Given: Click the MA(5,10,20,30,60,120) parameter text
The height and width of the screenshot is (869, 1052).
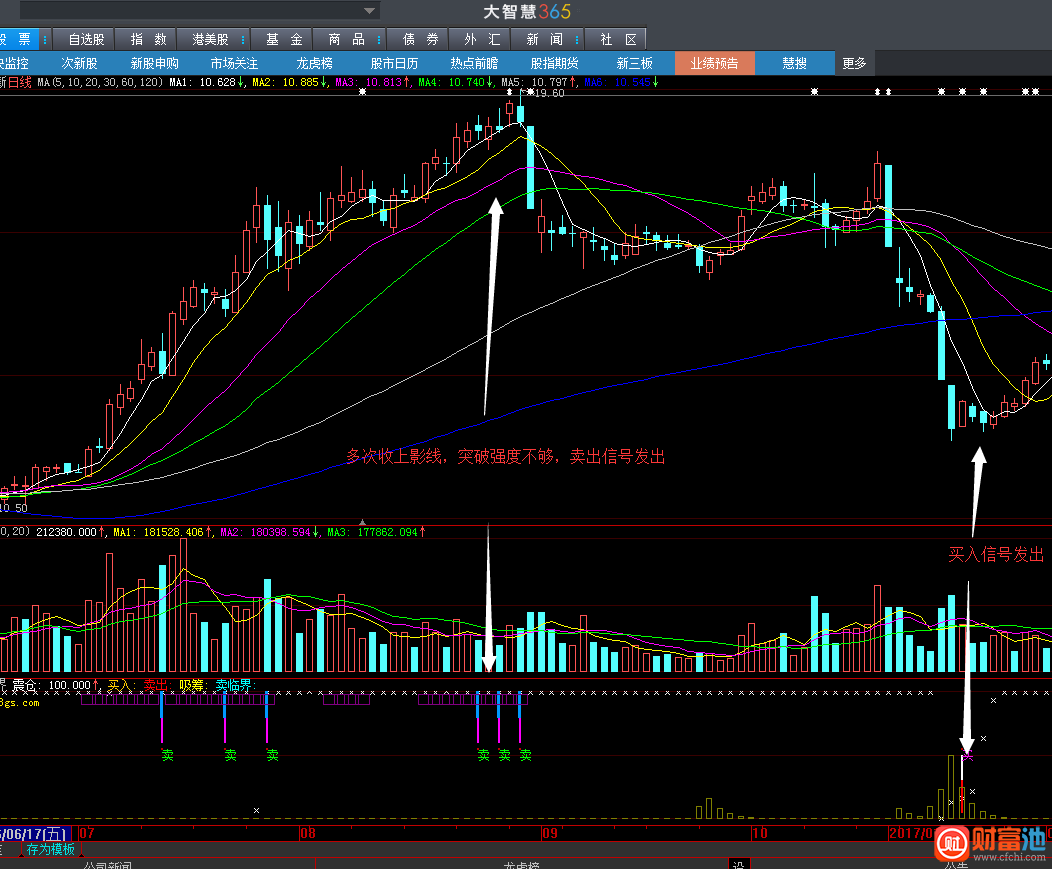Looking at the screenshot, I should click(x=100, y=82).
